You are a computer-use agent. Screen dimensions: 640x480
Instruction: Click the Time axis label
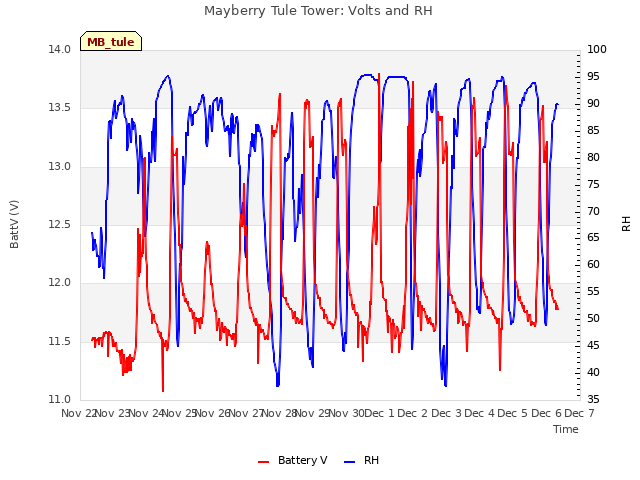(x=566, y=429)
